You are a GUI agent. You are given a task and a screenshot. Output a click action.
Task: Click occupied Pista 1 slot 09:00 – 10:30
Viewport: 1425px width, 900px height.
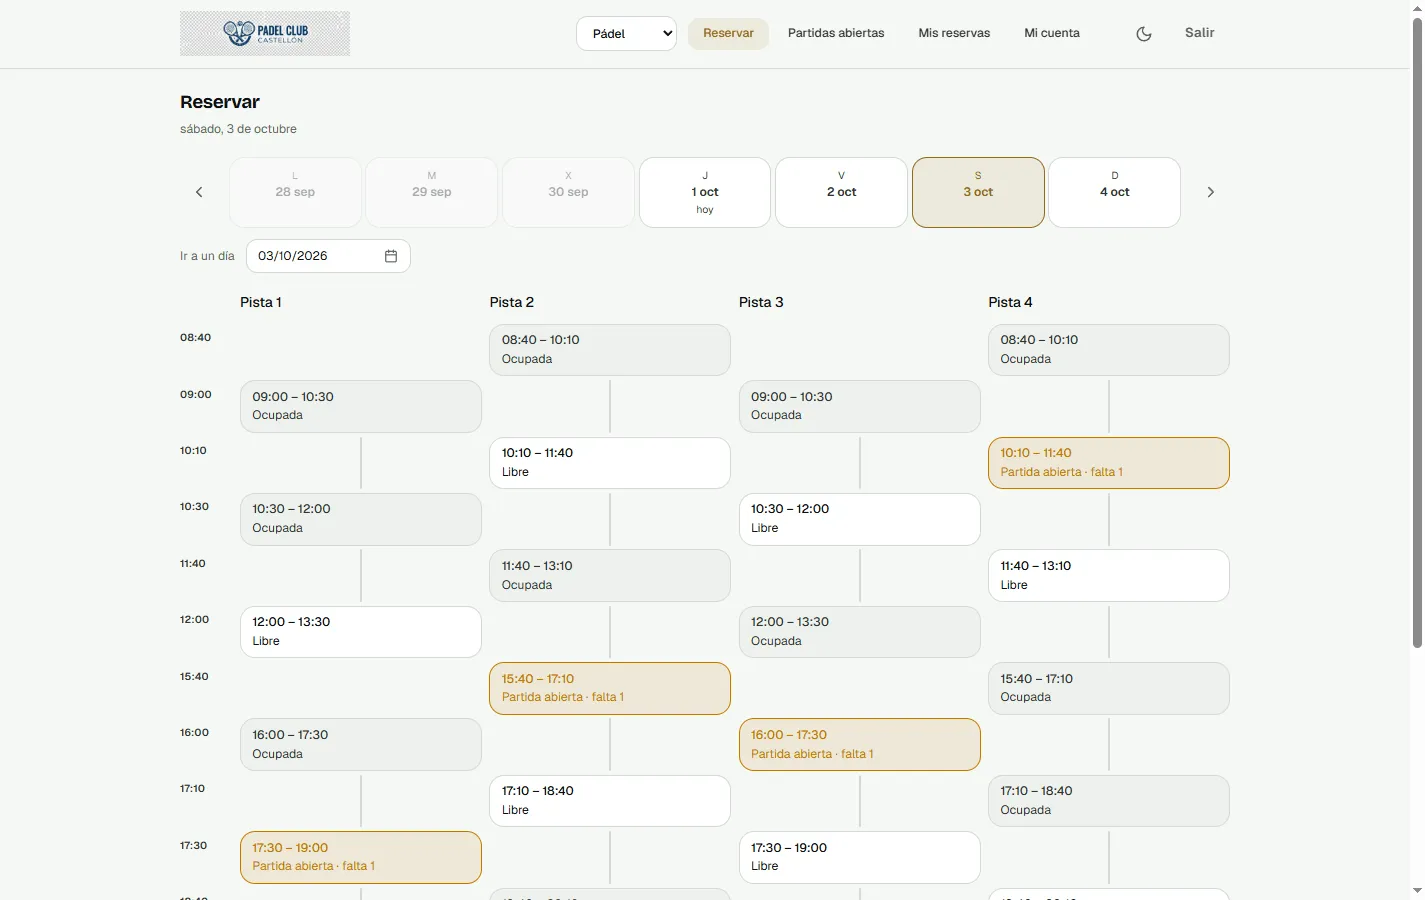pos(361,407)
